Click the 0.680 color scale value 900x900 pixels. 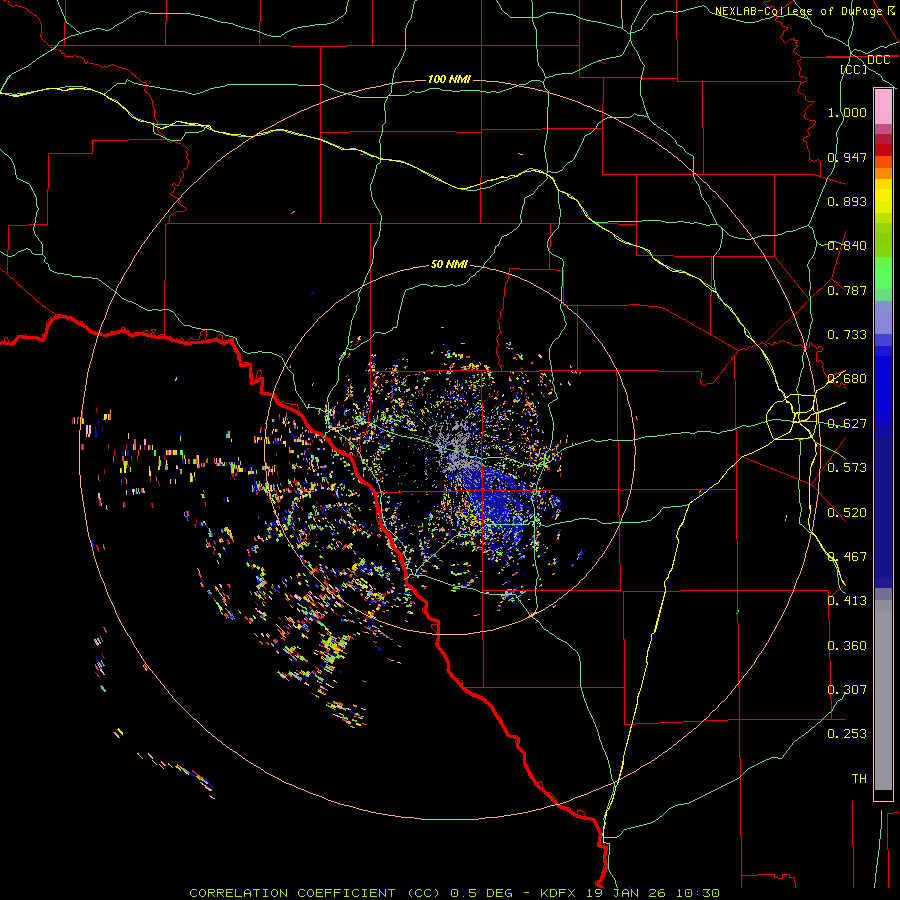847,379
